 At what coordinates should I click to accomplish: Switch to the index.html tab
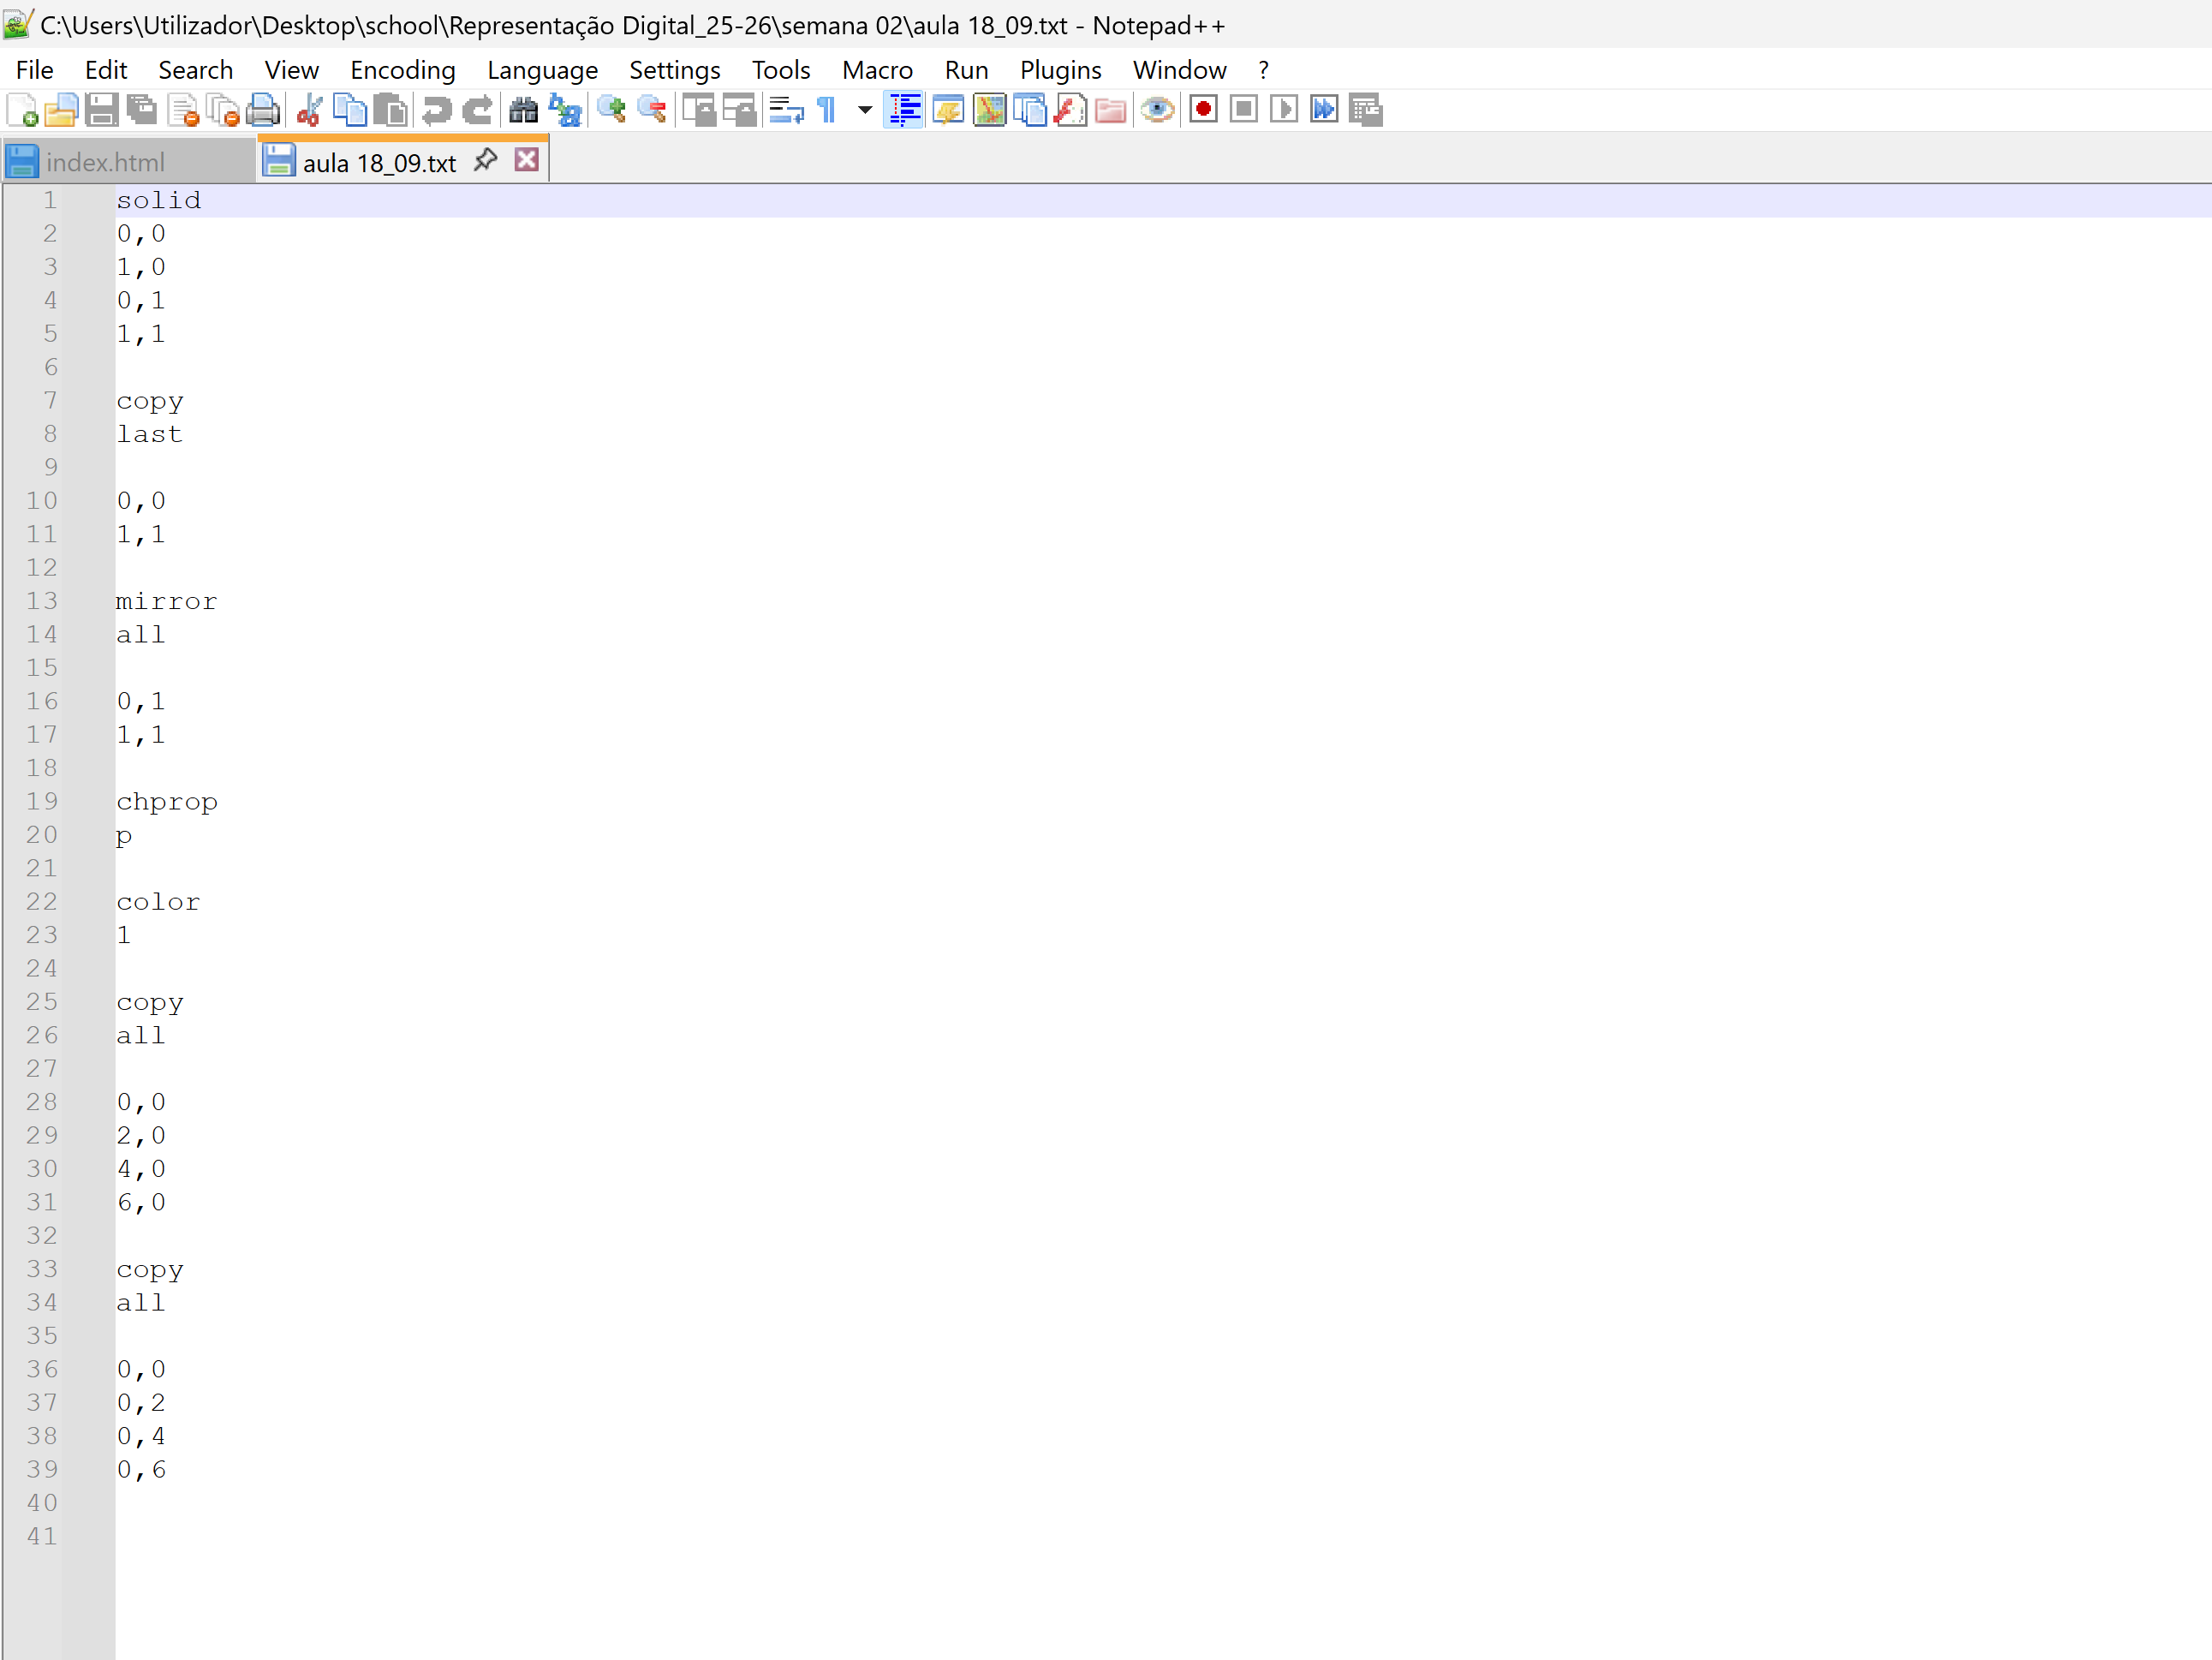(105, 162)
